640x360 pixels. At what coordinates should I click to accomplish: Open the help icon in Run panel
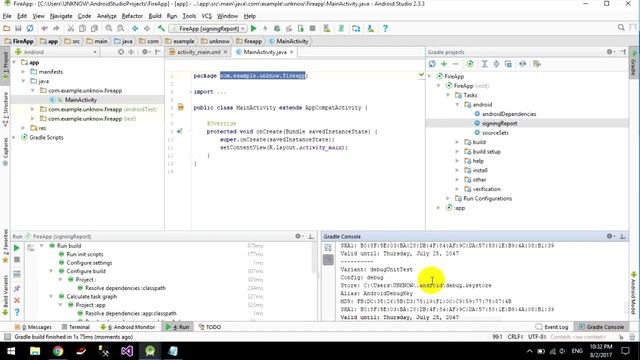(17, 312)
